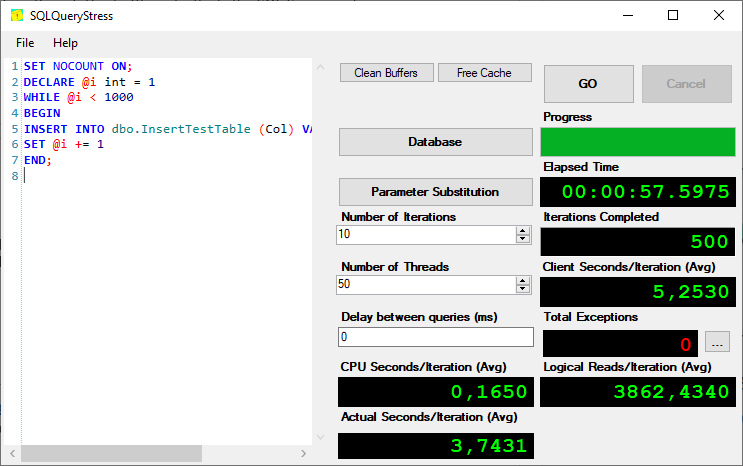Click the Number of Threads input field

tap(425, 285)
